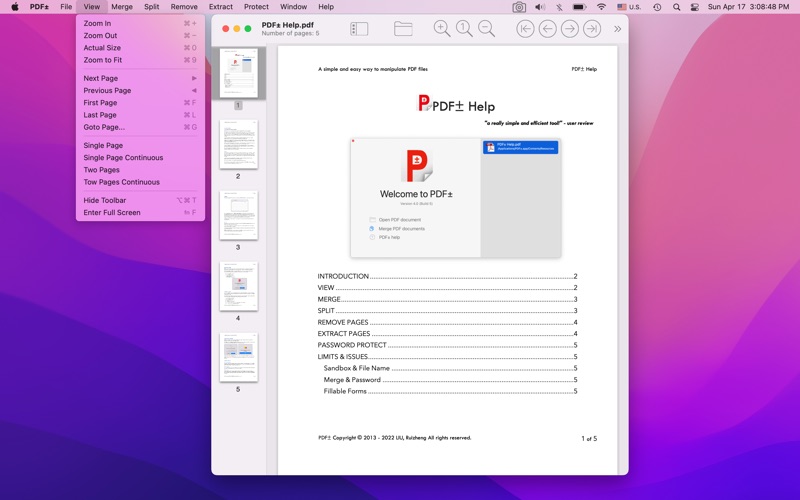Choose Zoom Out from View menu
The image size is (800, 500).
point(140,36)
